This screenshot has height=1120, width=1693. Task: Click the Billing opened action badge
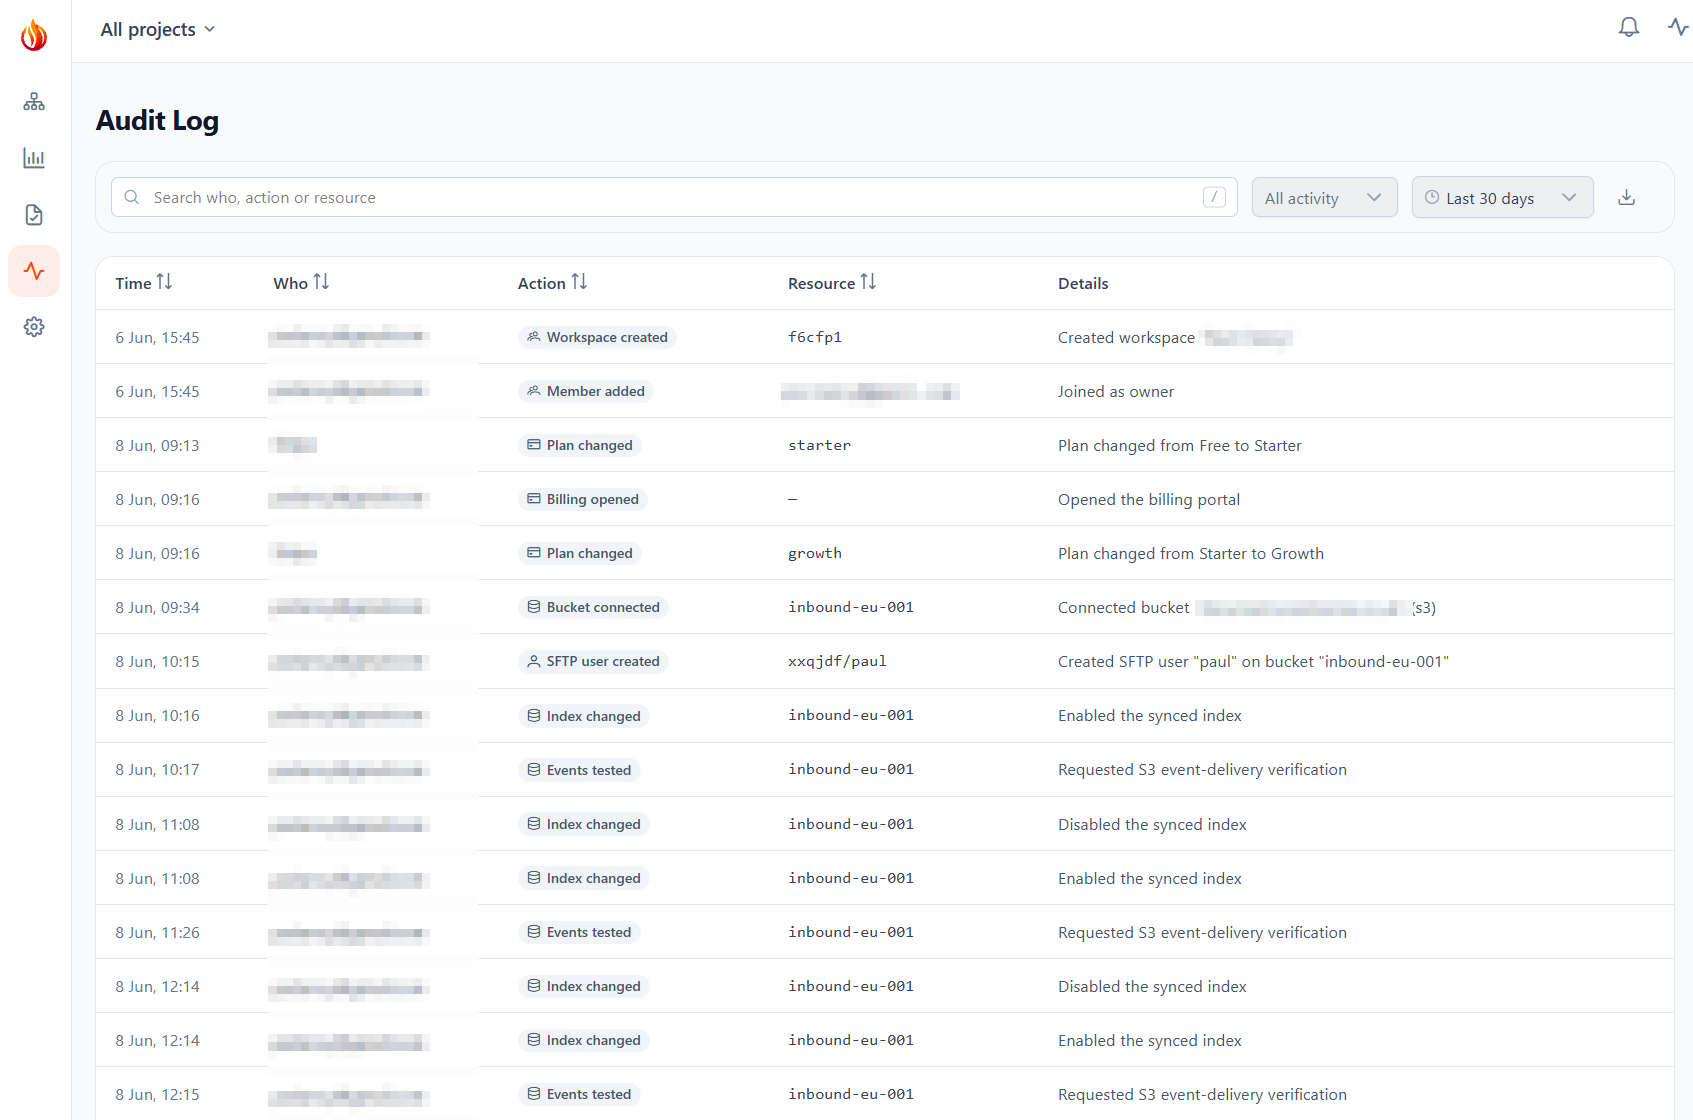click(583, 499)
